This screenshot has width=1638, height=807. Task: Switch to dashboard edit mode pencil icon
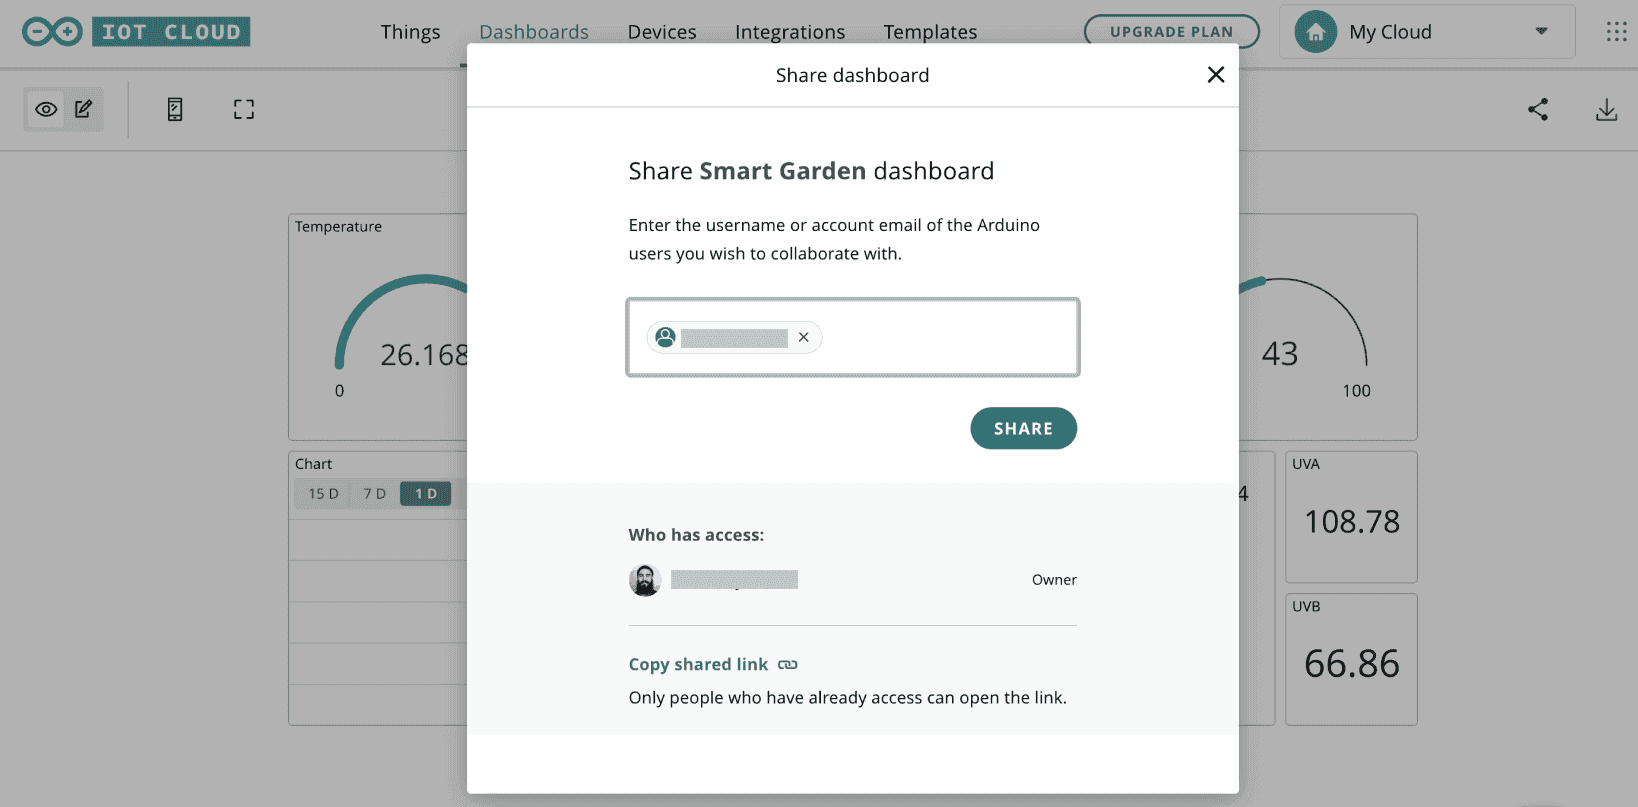[x=84, y=109]
